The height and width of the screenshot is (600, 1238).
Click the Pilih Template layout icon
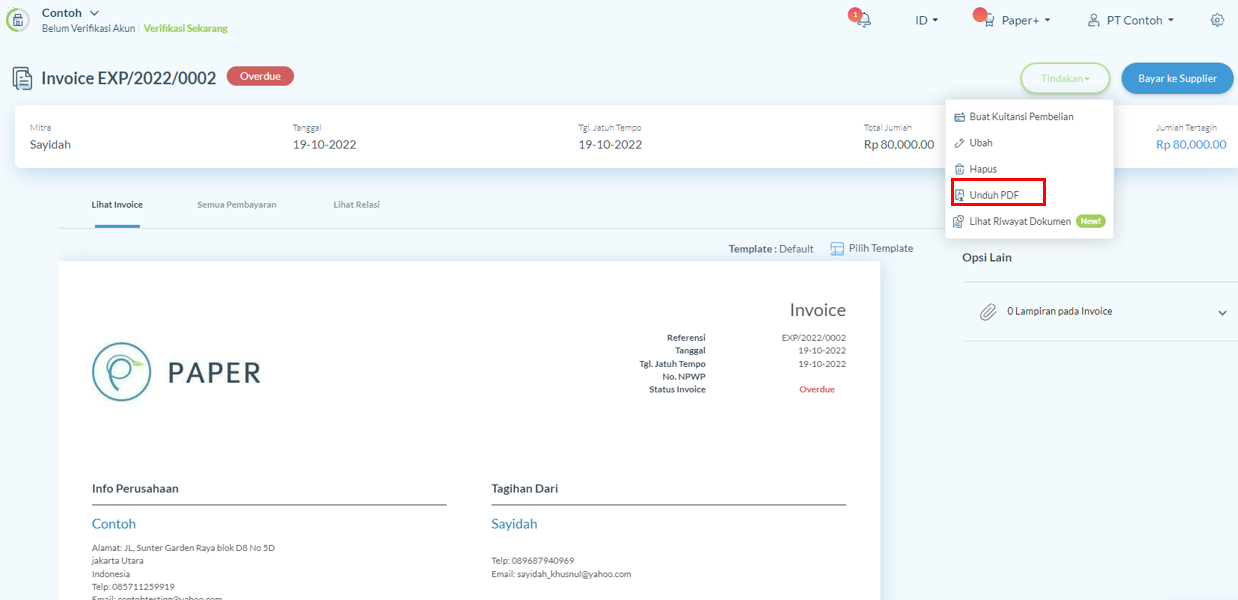(x=837, y=249)
